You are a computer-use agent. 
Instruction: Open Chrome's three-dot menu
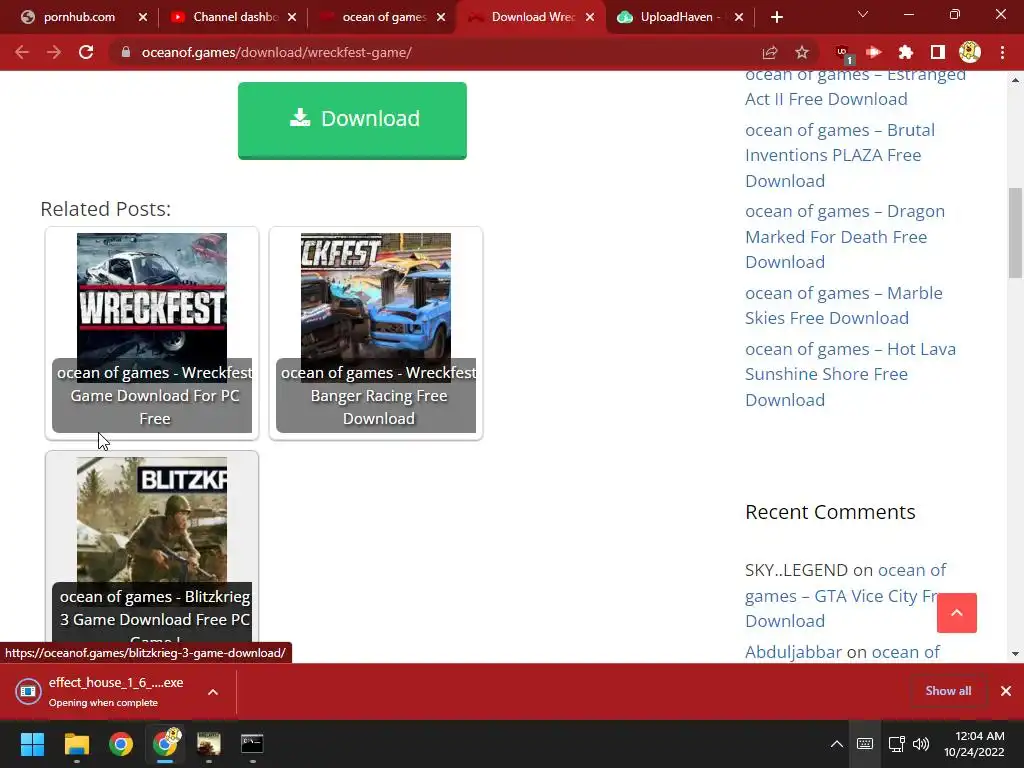click(1002, 52)
